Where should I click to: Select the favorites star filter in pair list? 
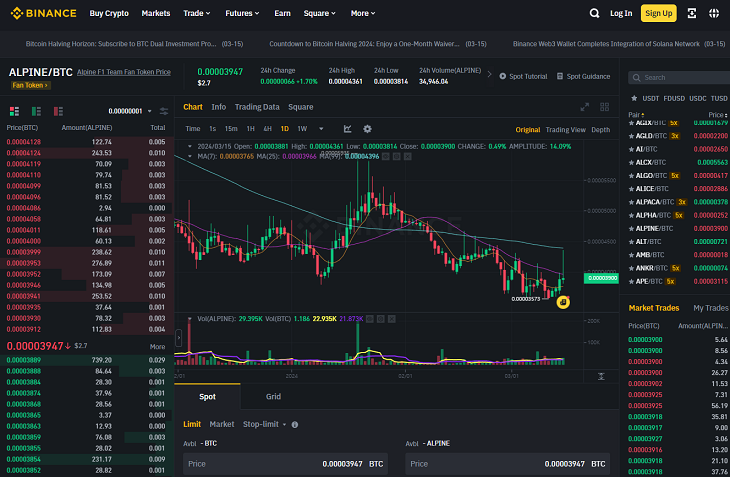tap(634, 98)
